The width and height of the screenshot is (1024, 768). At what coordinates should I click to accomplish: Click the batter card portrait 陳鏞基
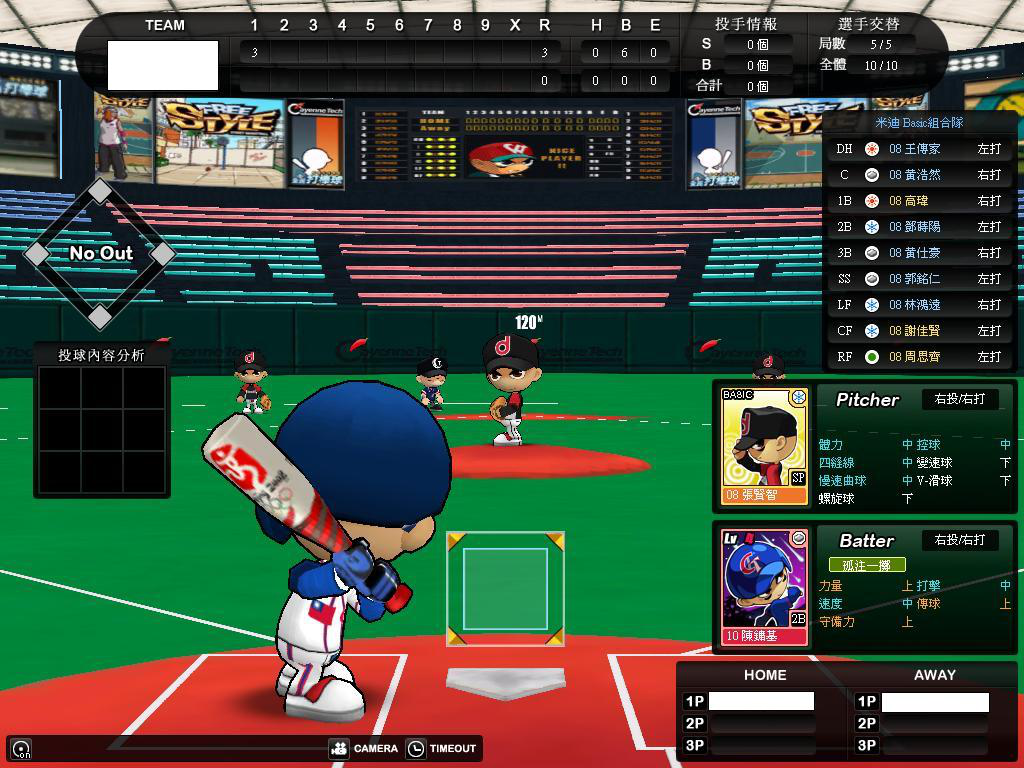[764, 587]
